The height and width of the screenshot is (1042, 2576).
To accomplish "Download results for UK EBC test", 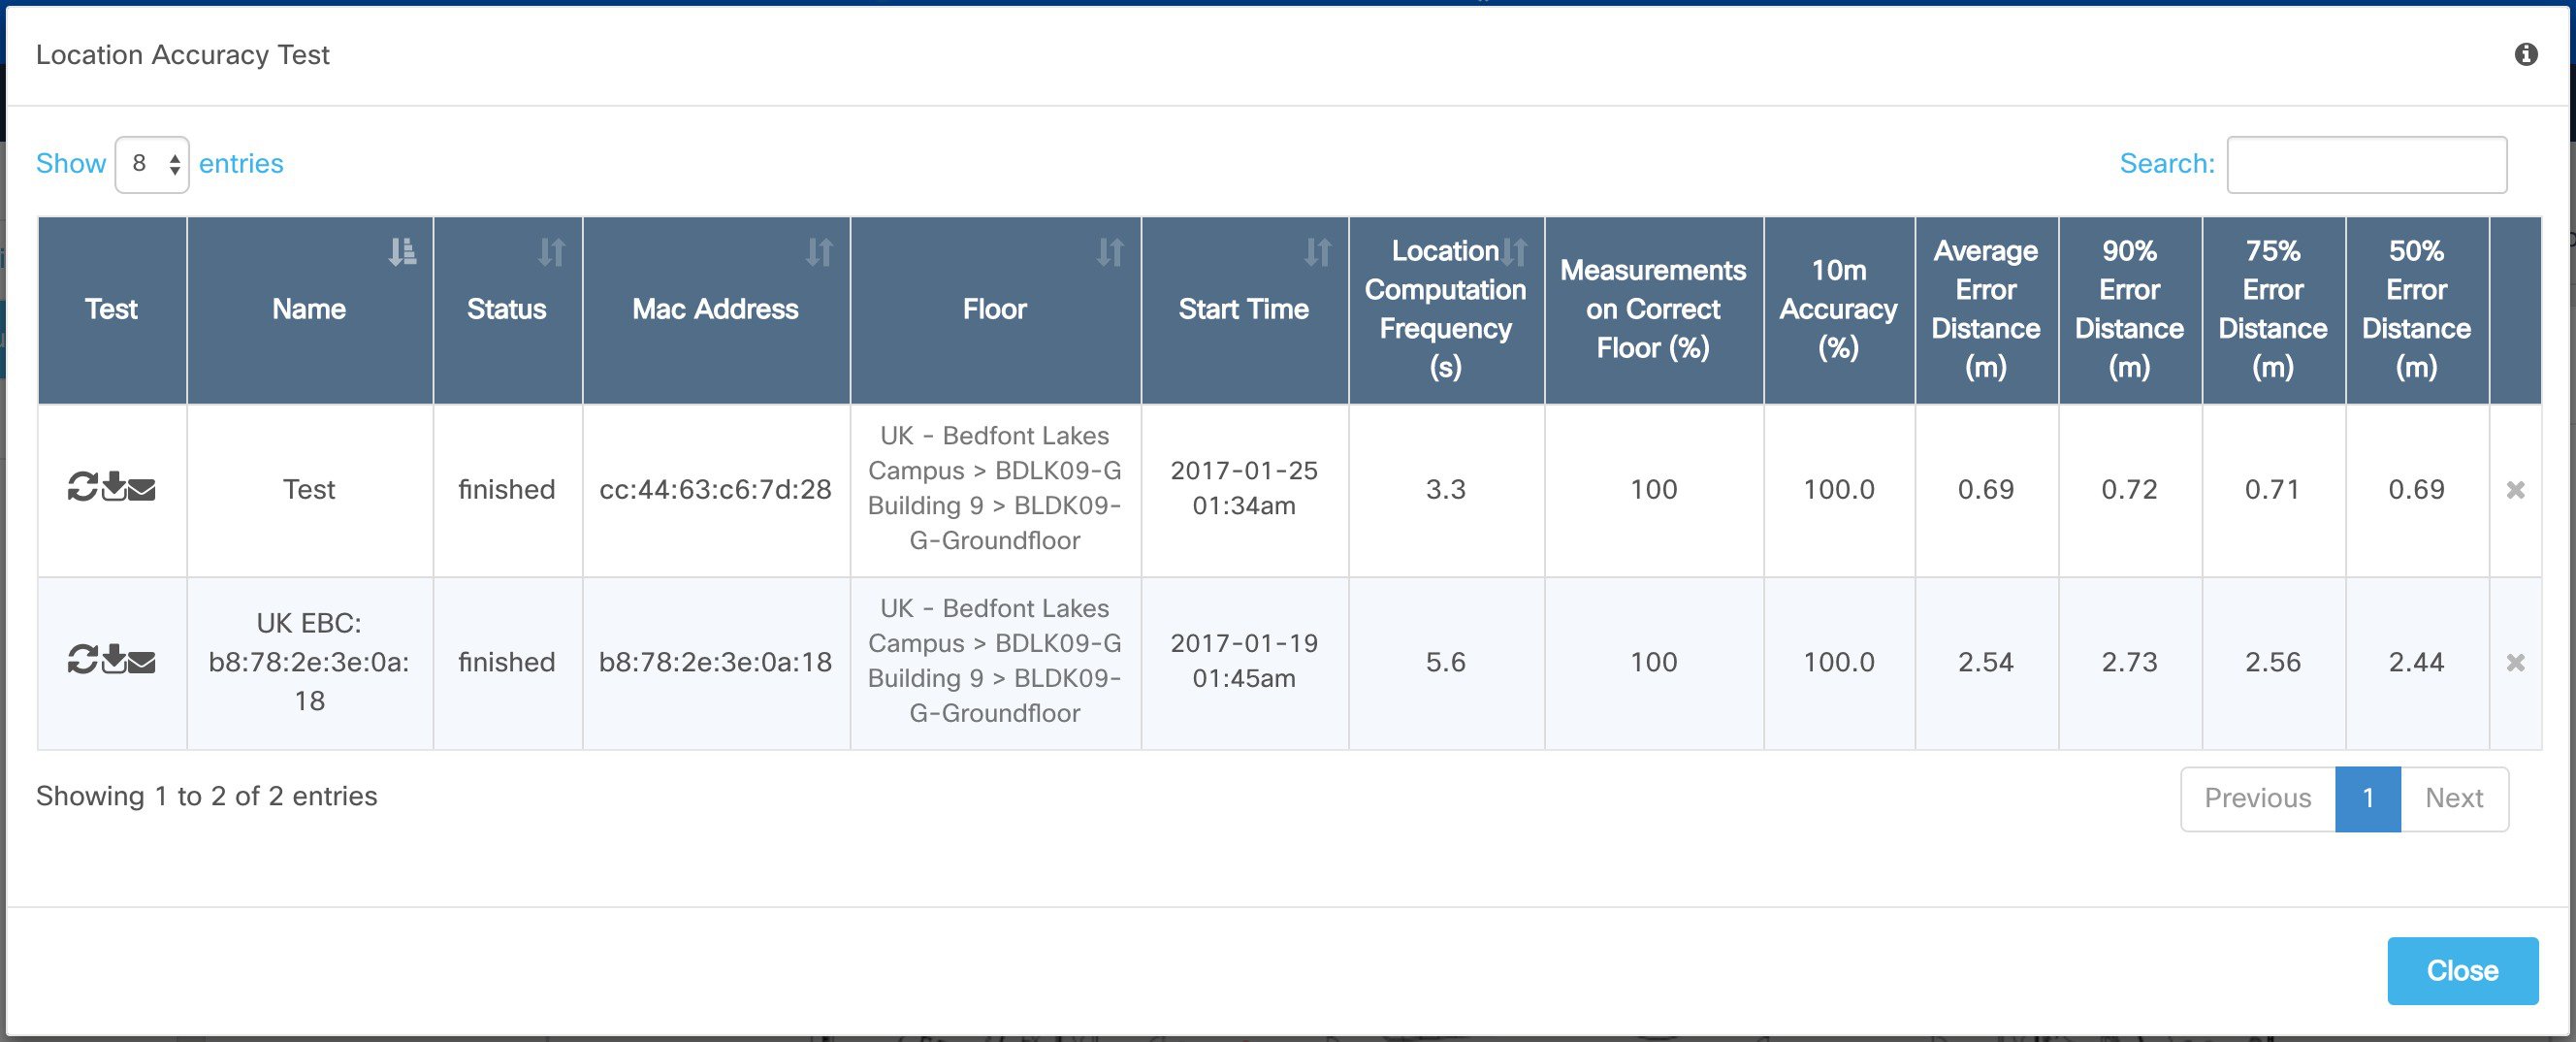I will pos(114,660).
